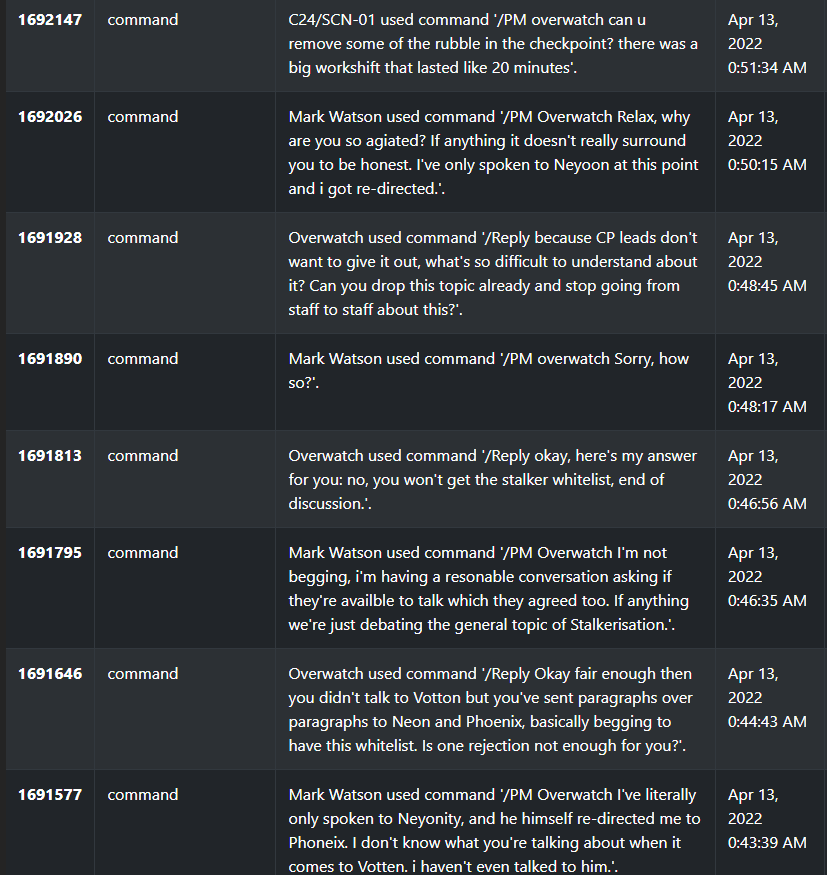Click the 'Okay fair enough then' reply text
Screen dimensions: 827x875
click(491, 710)
